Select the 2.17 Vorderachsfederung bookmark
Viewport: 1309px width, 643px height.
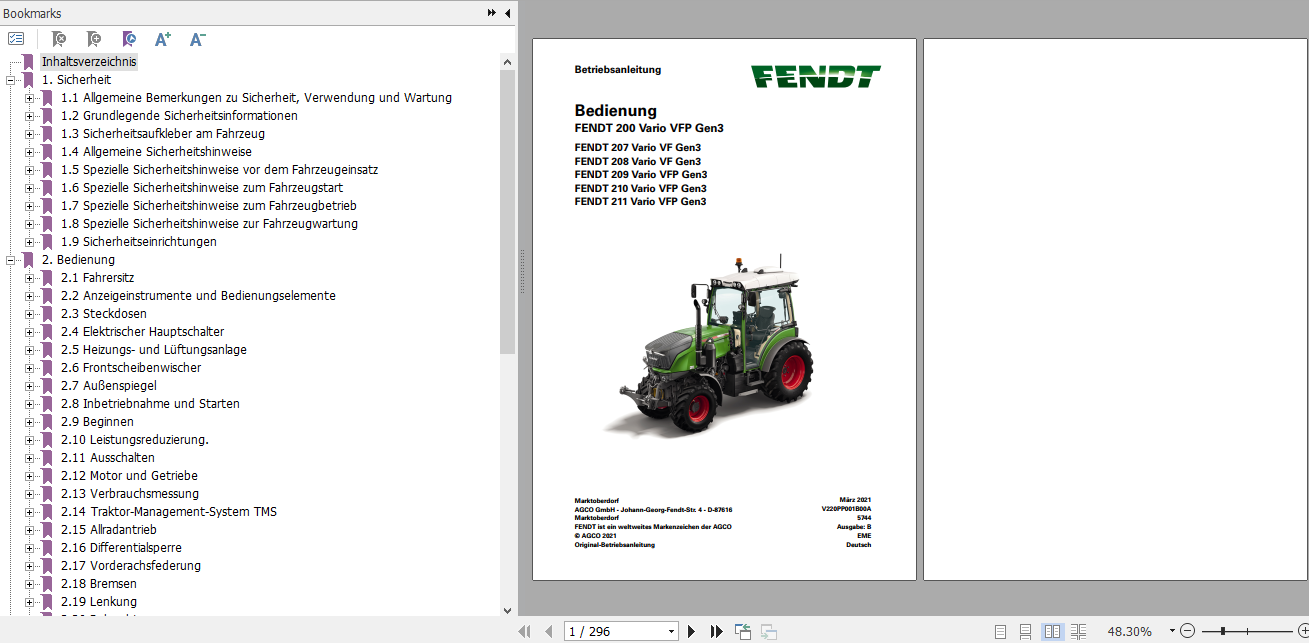131,566
